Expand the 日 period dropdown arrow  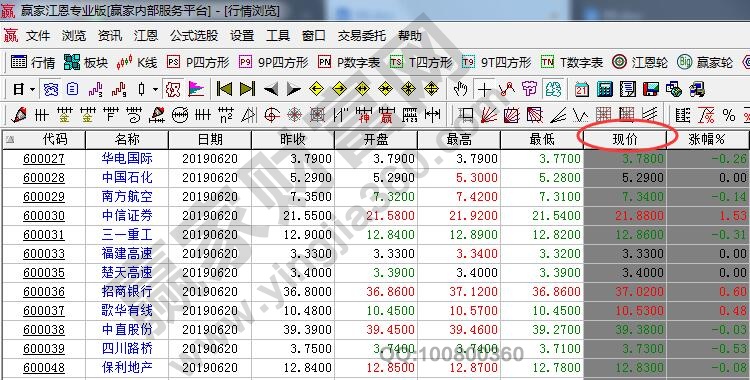click(x=32, y=89)
